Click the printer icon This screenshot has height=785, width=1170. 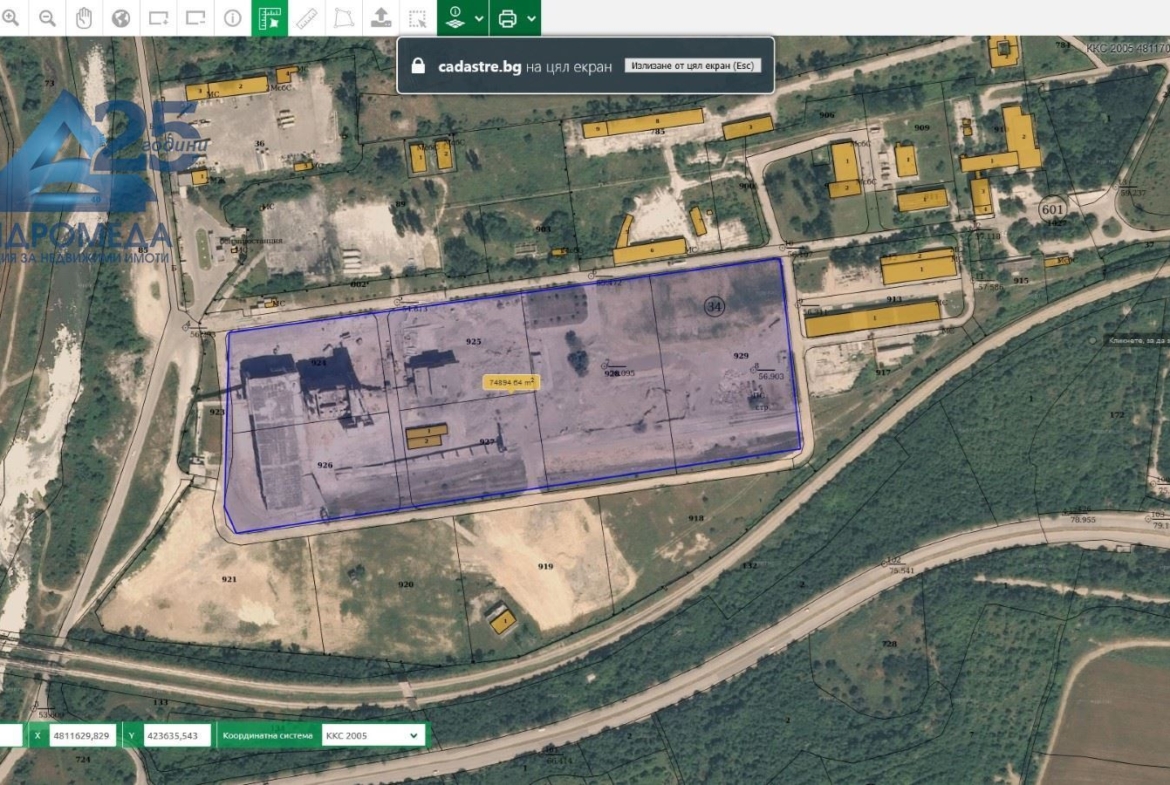507,18
